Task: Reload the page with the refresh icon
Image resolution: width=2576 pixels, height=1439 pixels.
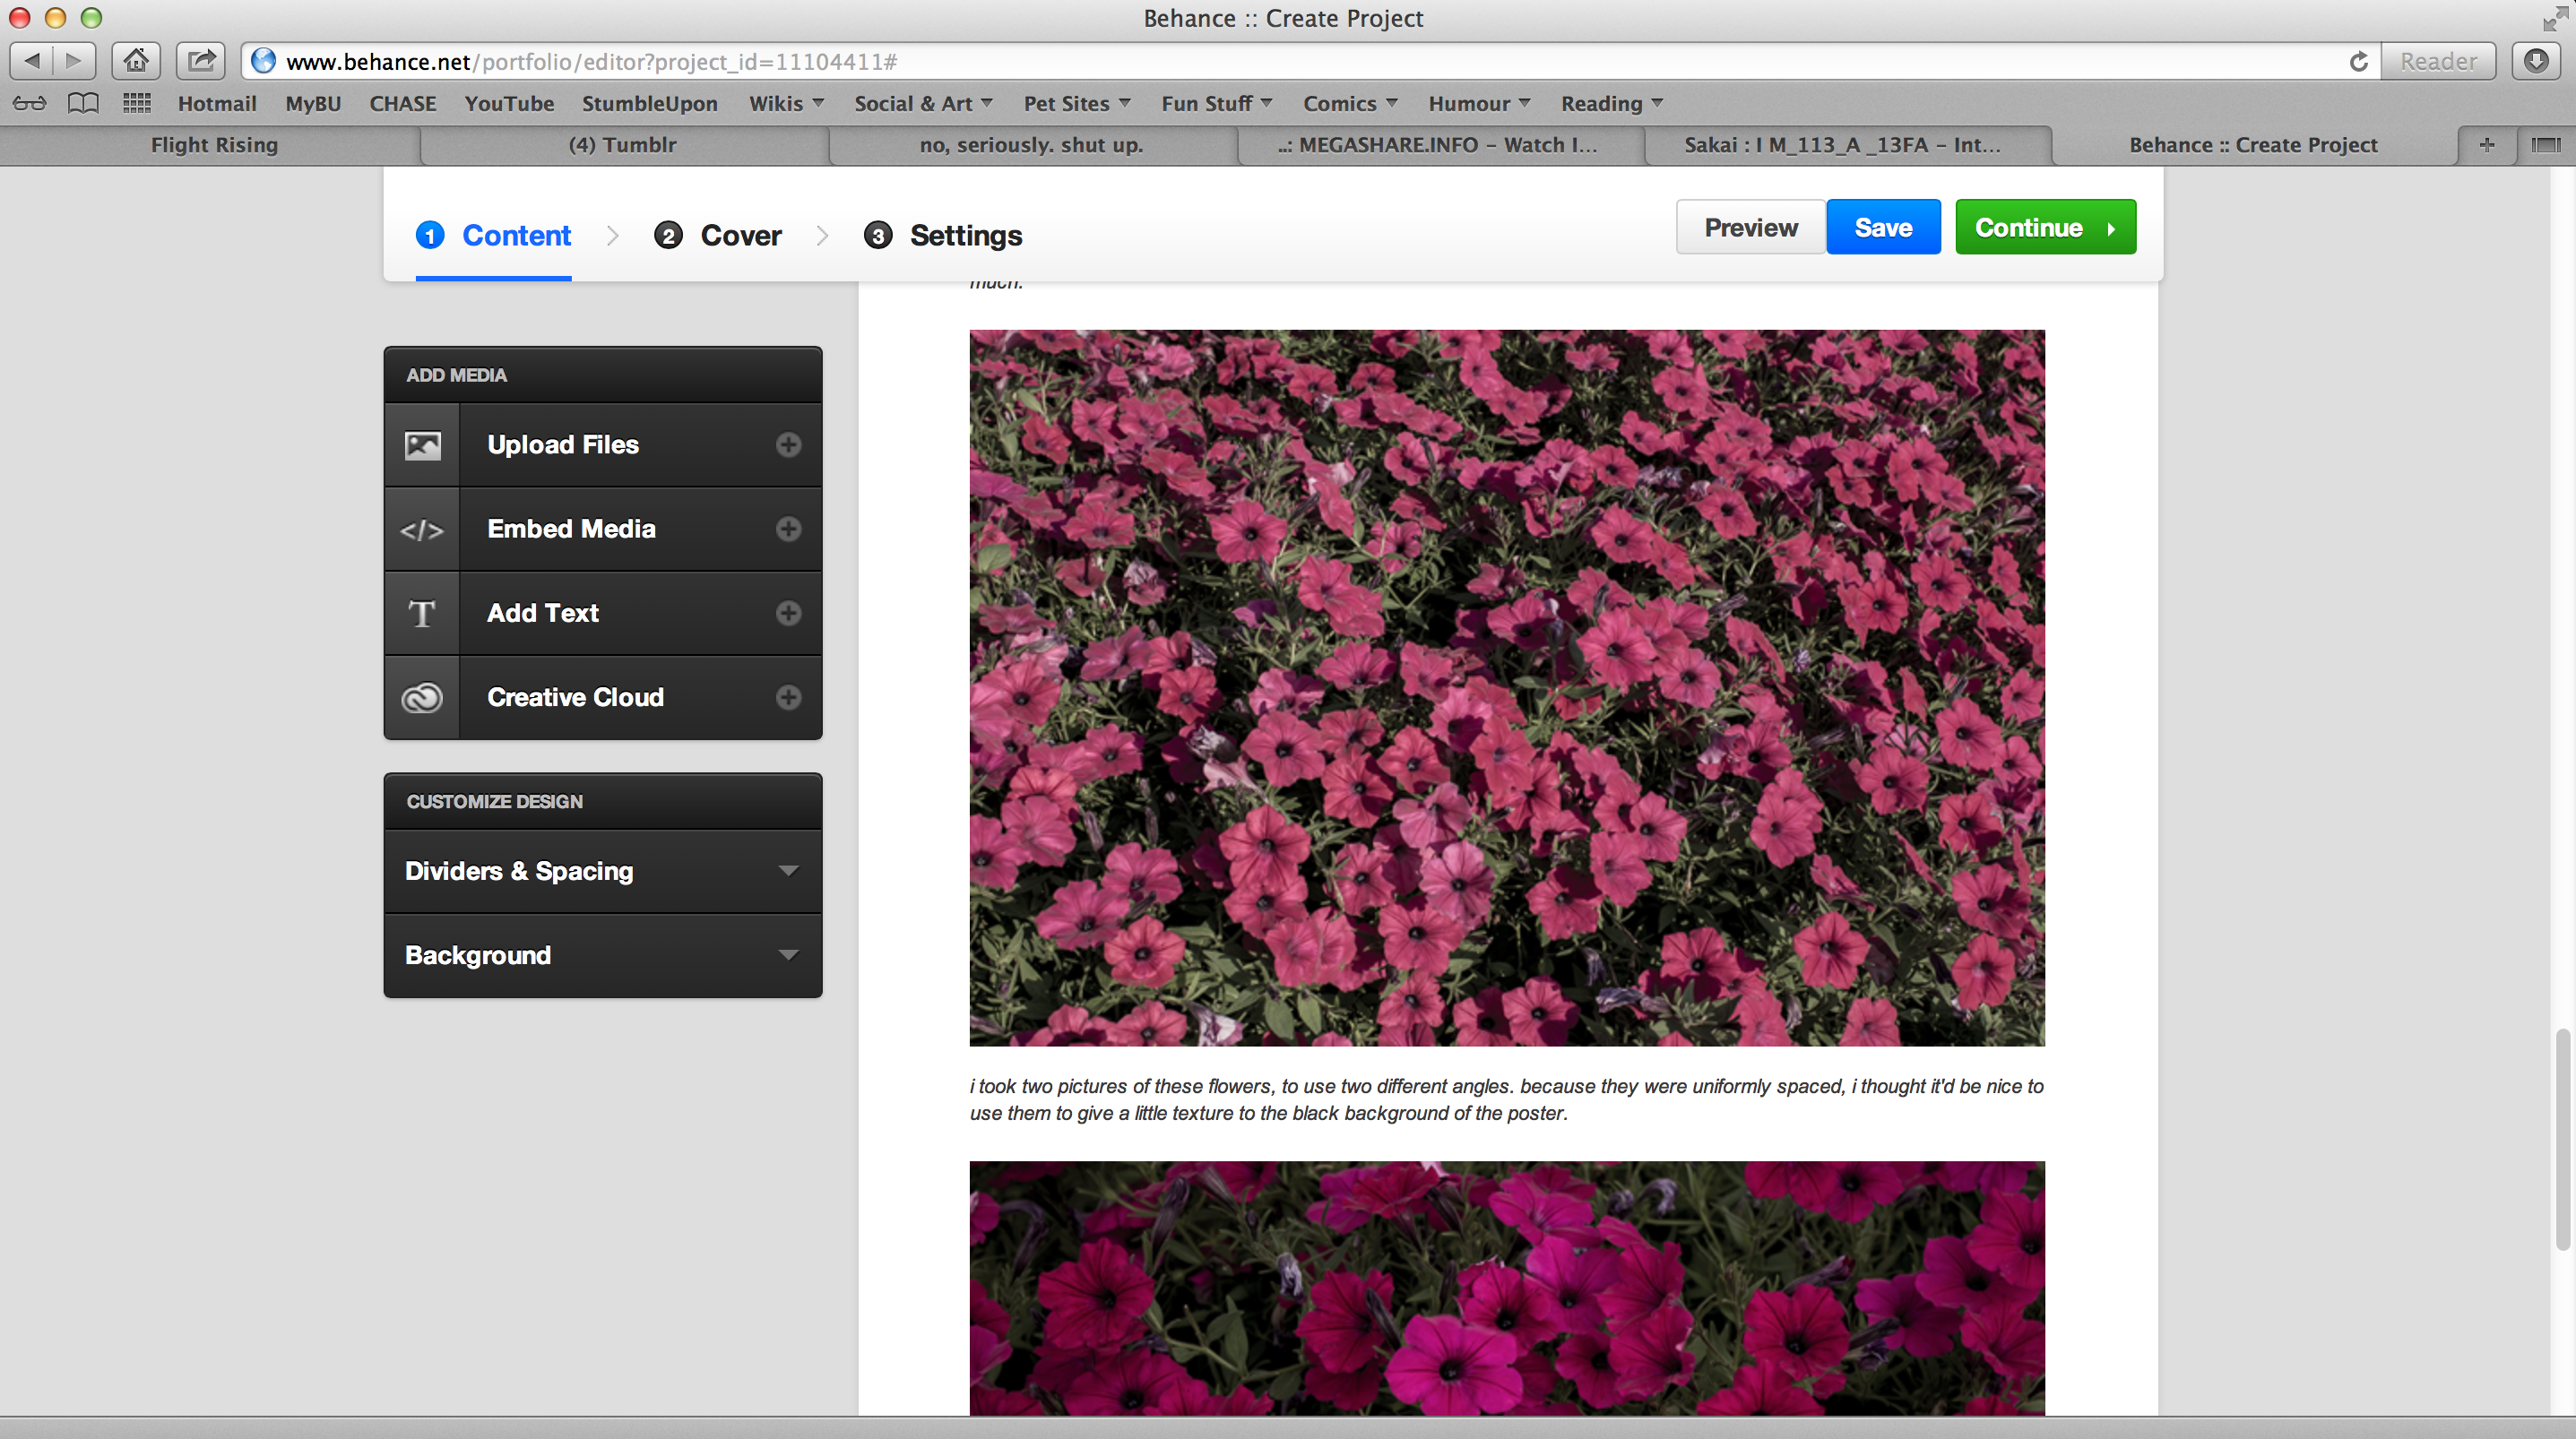Action: 2358,62
